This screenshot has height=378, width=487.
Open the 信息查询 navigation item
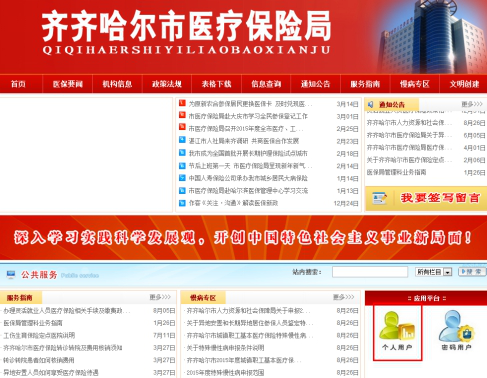266,84
